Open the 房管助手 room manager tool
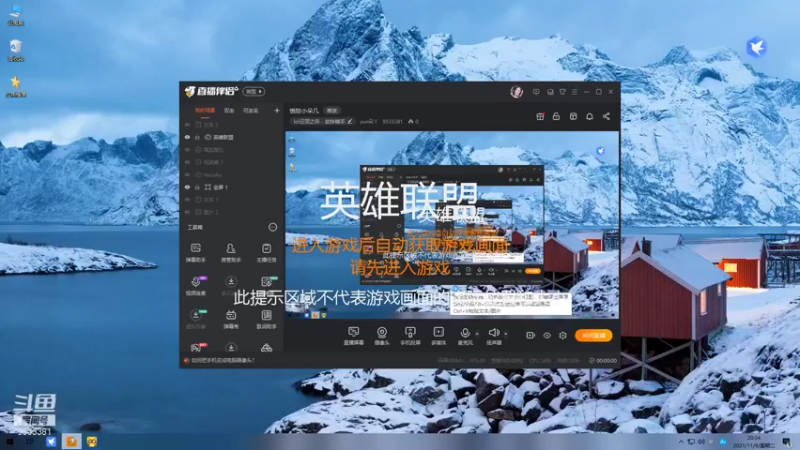This screenshot has height=450, width=800. pos(231,253)
